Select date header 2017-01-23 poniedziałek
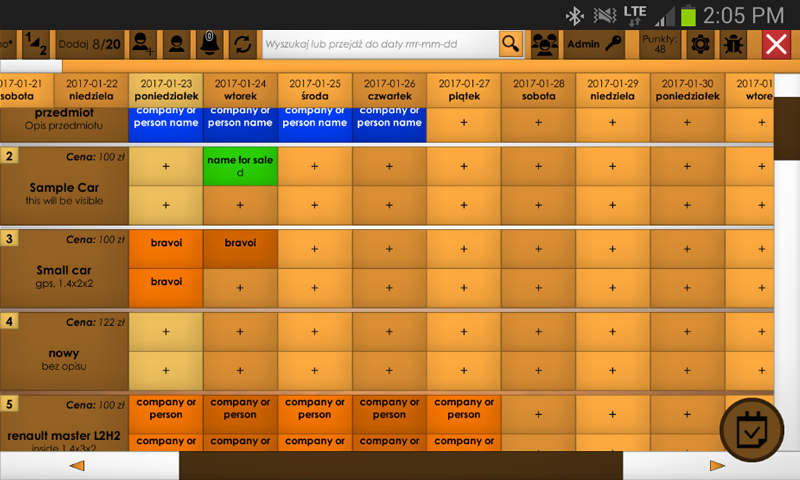This screenshot has height=480, width=800. (166, 90)
